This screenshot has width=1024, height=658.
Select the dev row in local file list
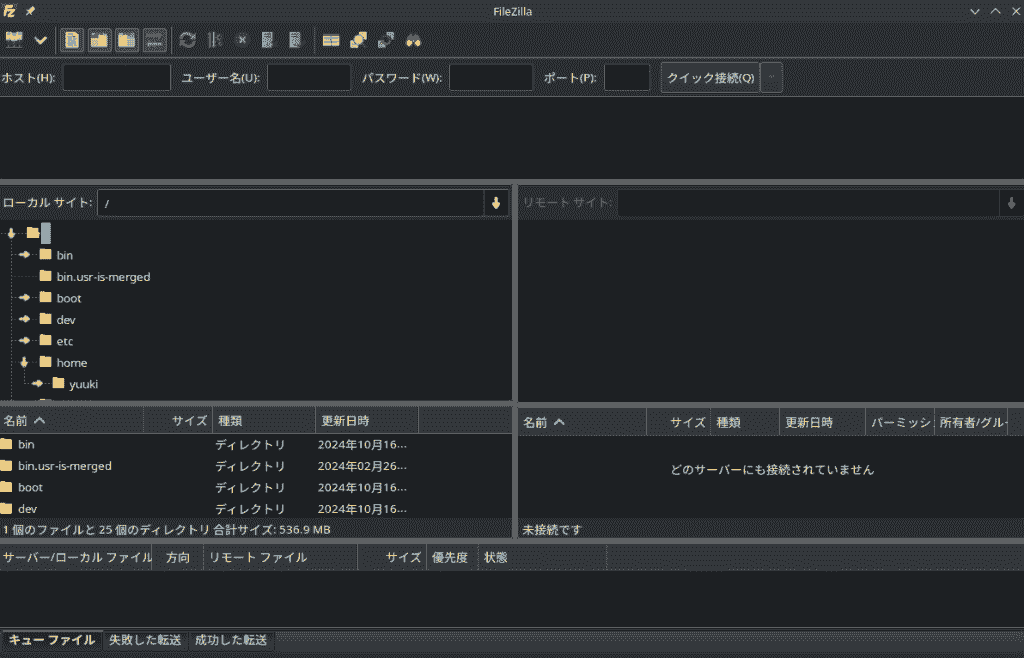point(255,509)
